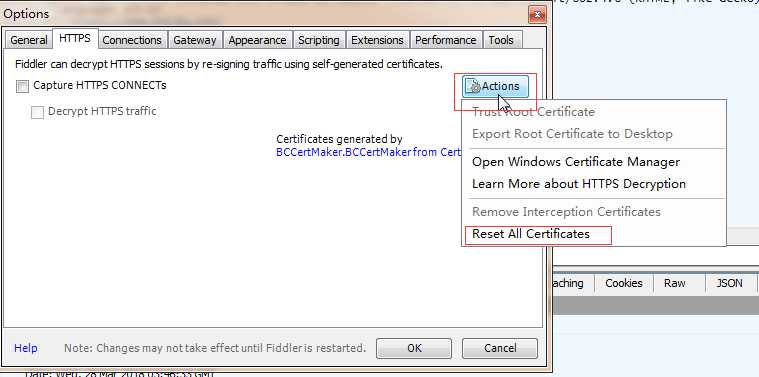Image resolution: width=759 pixels, height=377 pixels.
Task: Open the Scripting tab
Action: click(319, 40)
